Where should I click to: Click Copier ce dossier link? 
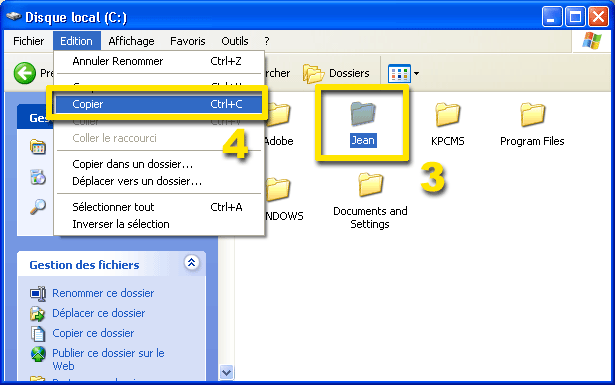[93, 333]
